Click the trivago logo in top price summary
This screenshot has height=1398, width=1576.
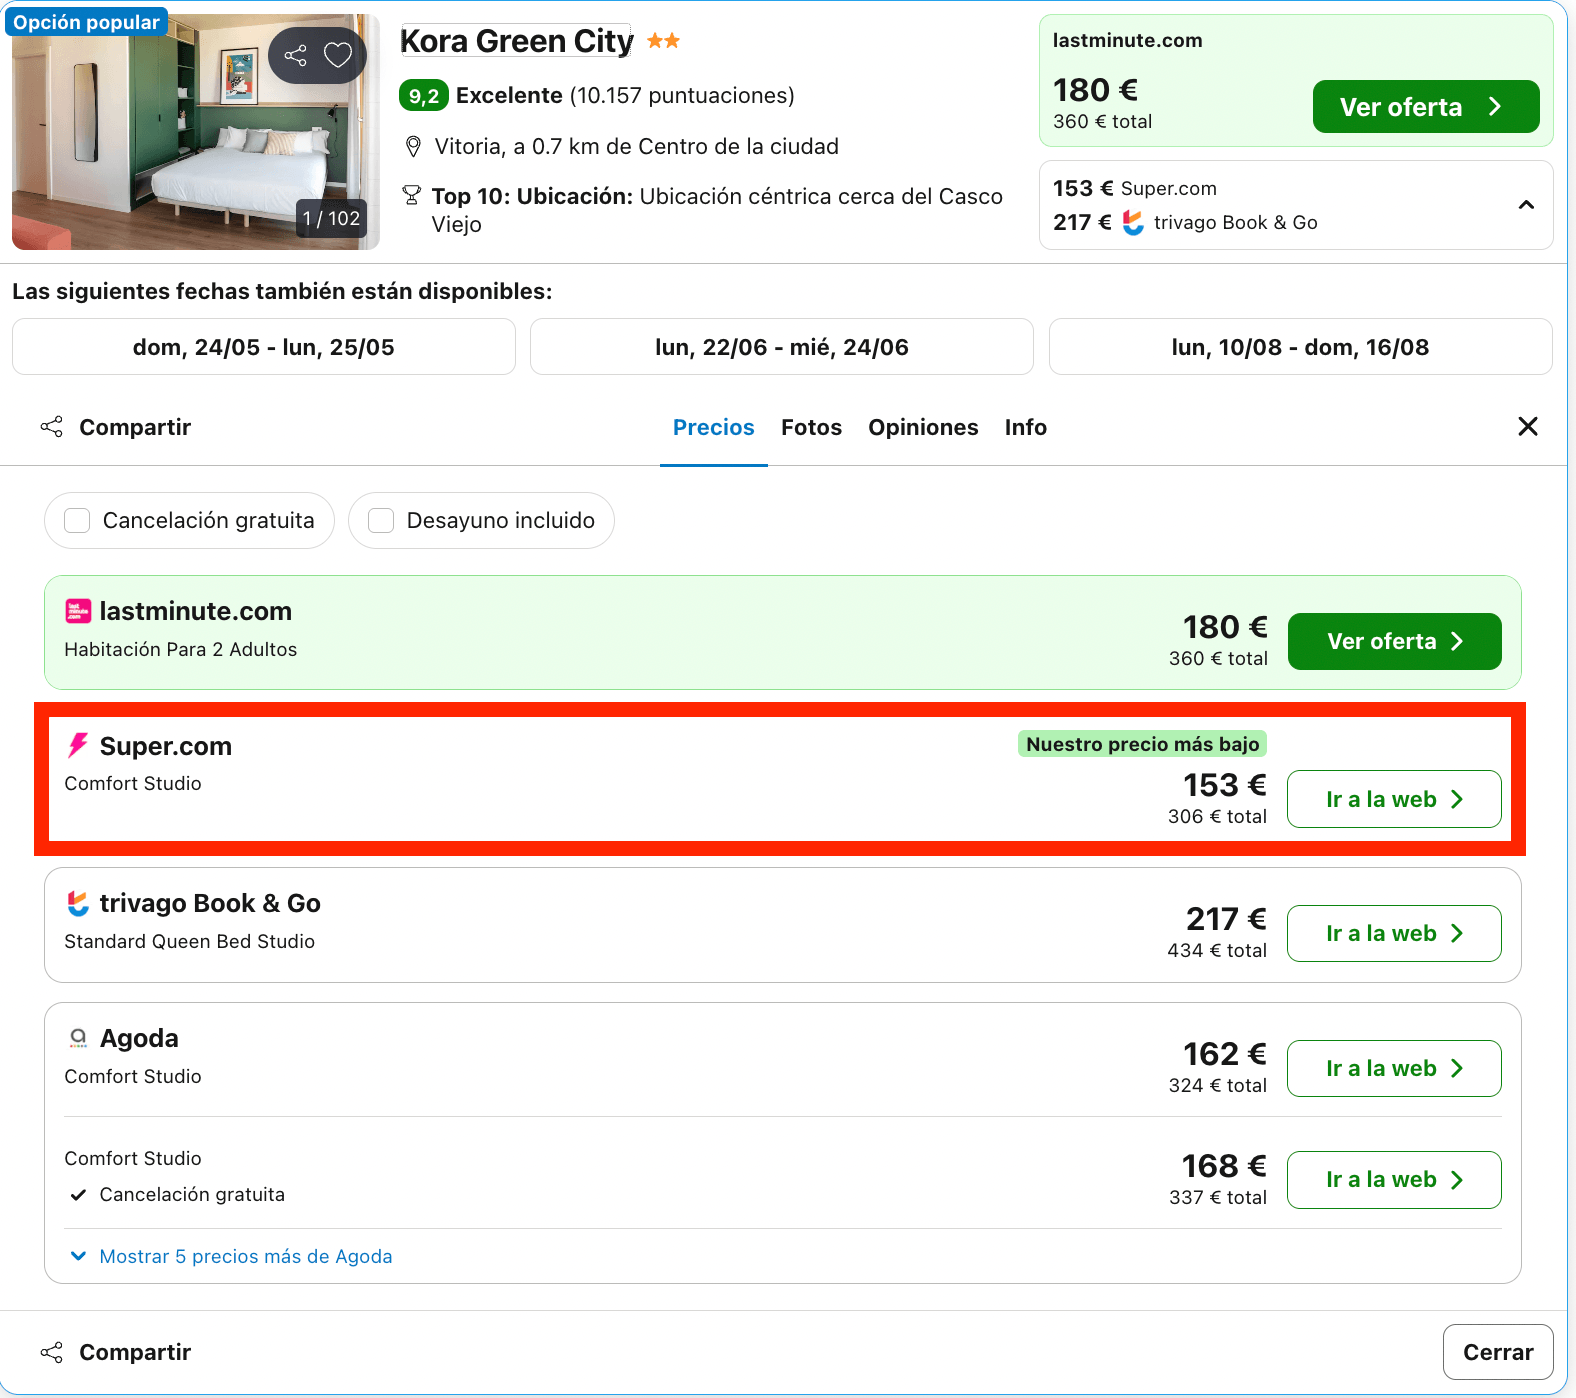coord(1133,222)
